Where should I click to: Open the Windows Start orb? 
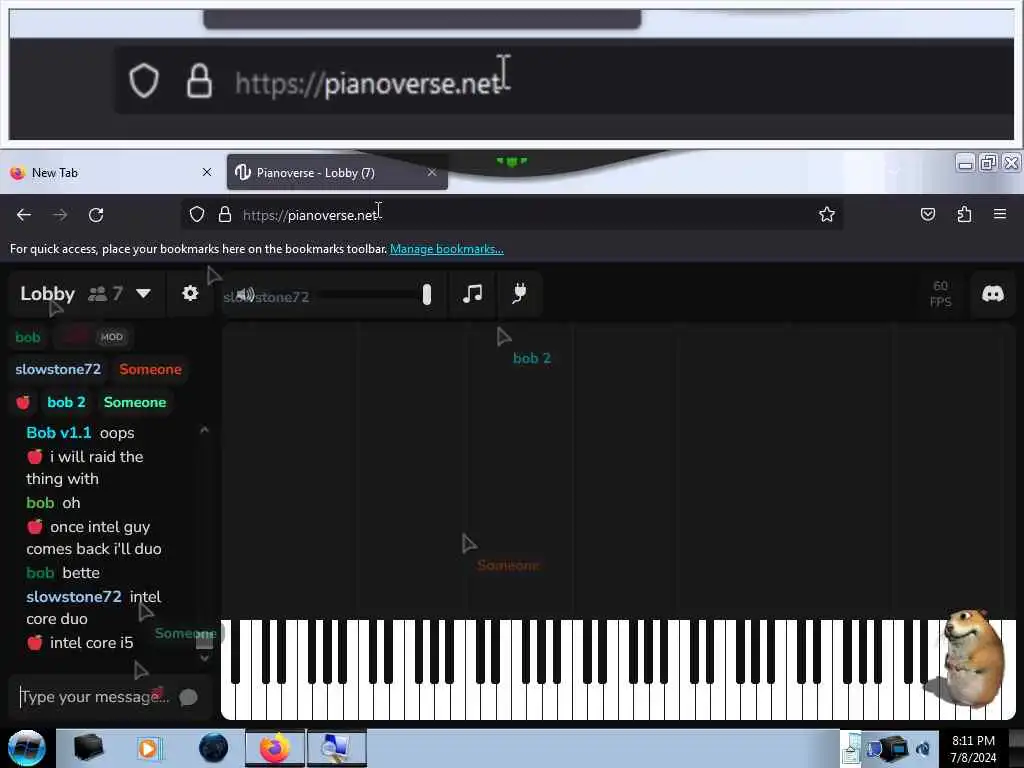click(27, 748)
